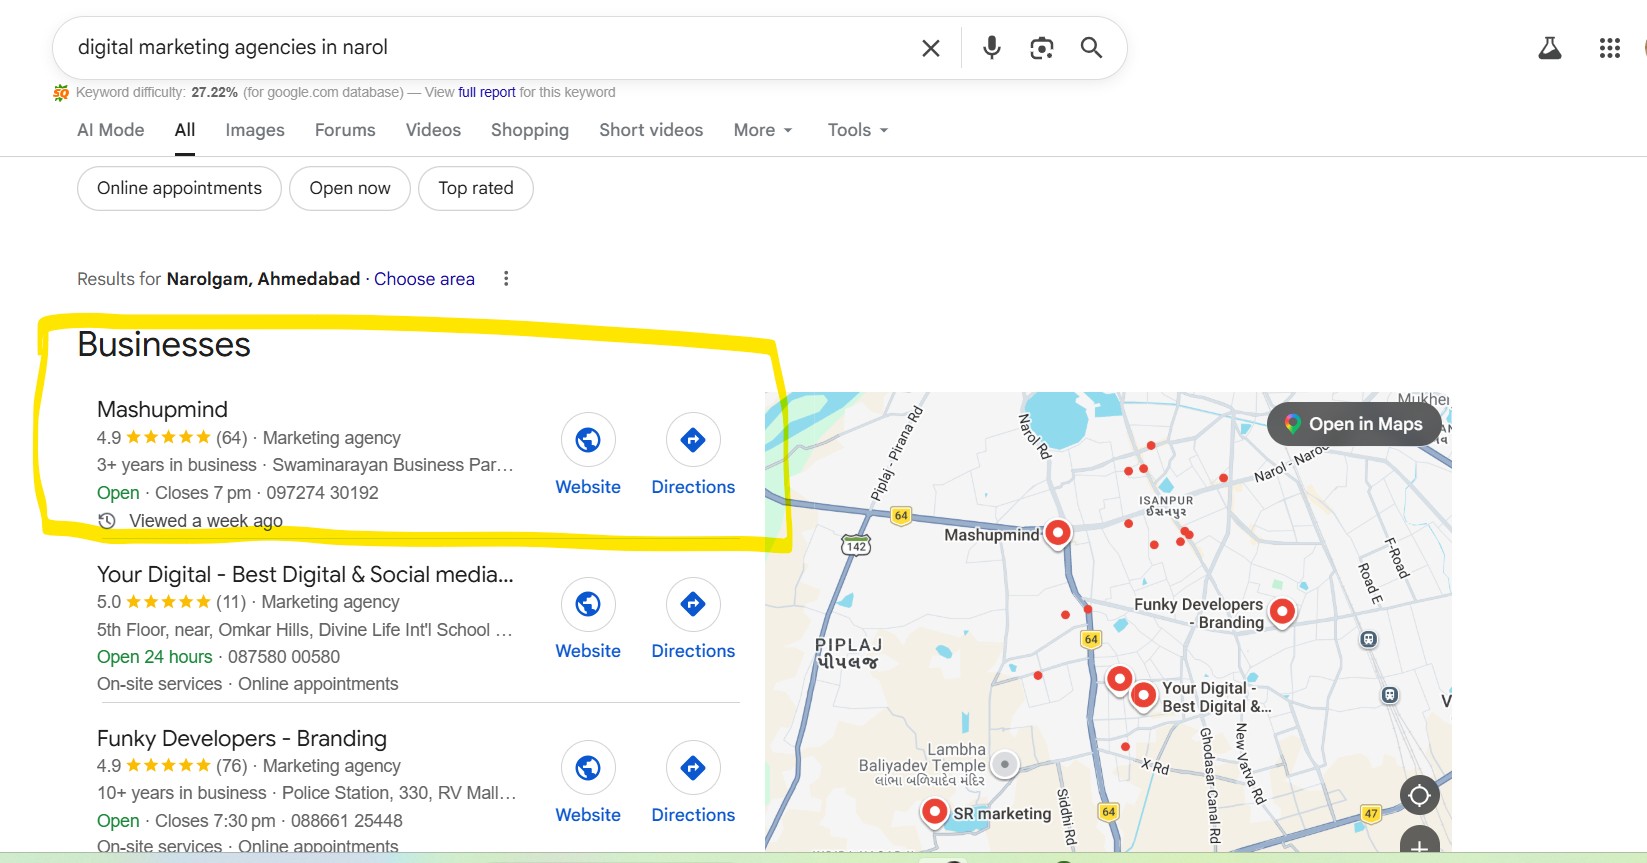This screenshot has width=1647, height=863.
Task: Click the PIPLAJ label on map
Action: 848,652
